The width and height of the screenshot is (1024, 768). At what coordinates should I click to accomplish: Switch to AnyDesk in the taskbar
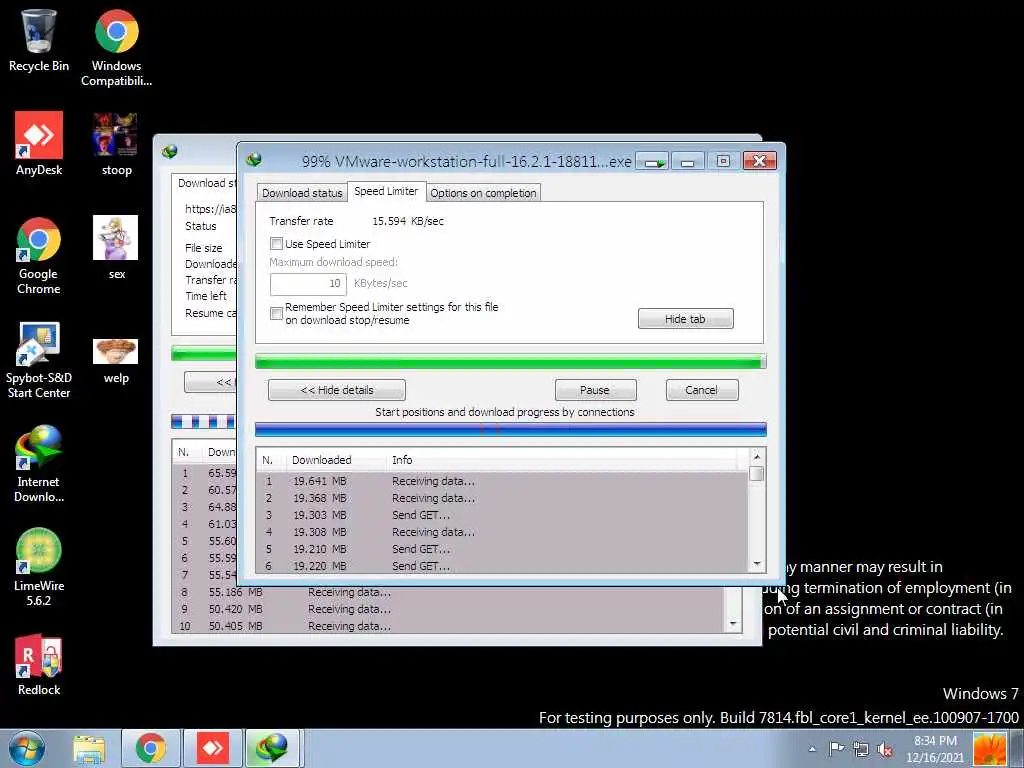click(213, 748)
